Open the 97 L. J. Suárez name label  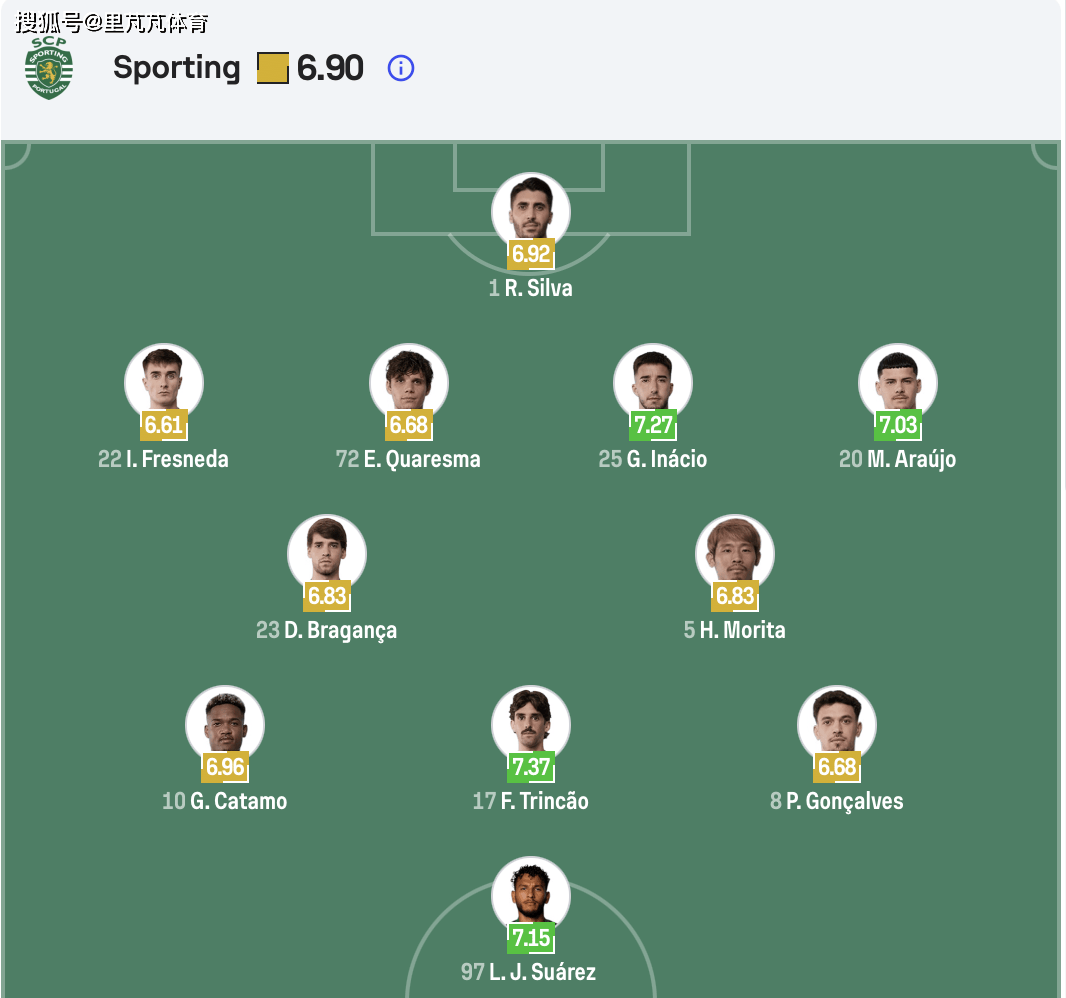pos(529,971)
